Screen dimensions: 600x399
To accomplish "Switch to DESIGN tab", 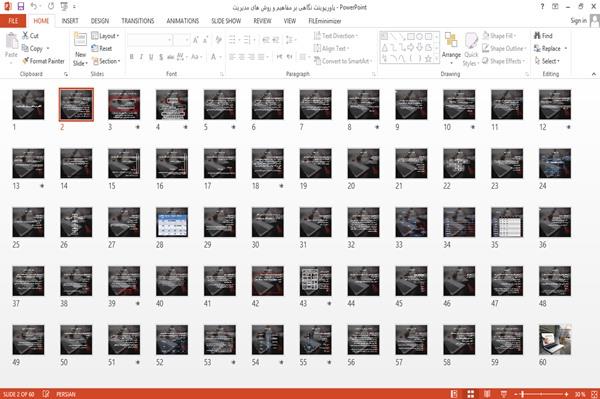I will click(x=100, y=21).
